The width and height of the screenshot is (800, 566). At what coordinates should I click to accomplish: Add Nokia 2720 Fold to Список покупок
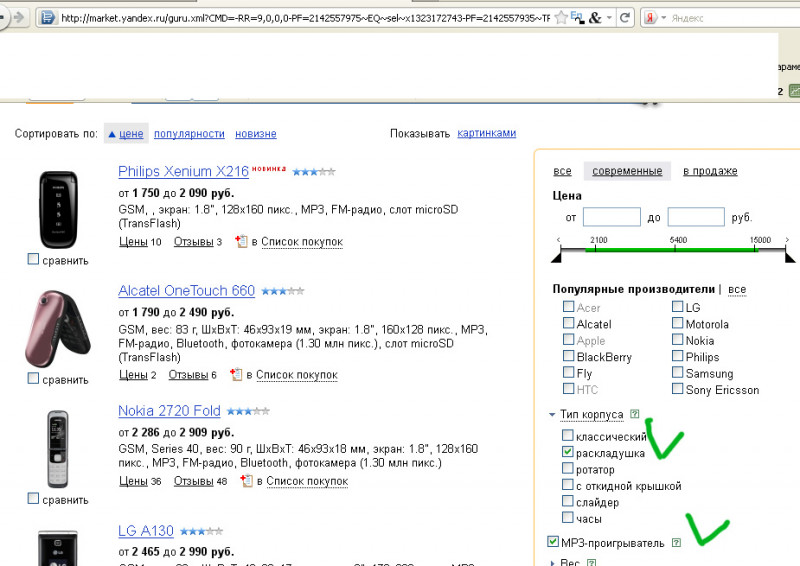pyautogui.click(x=307, y=481)
